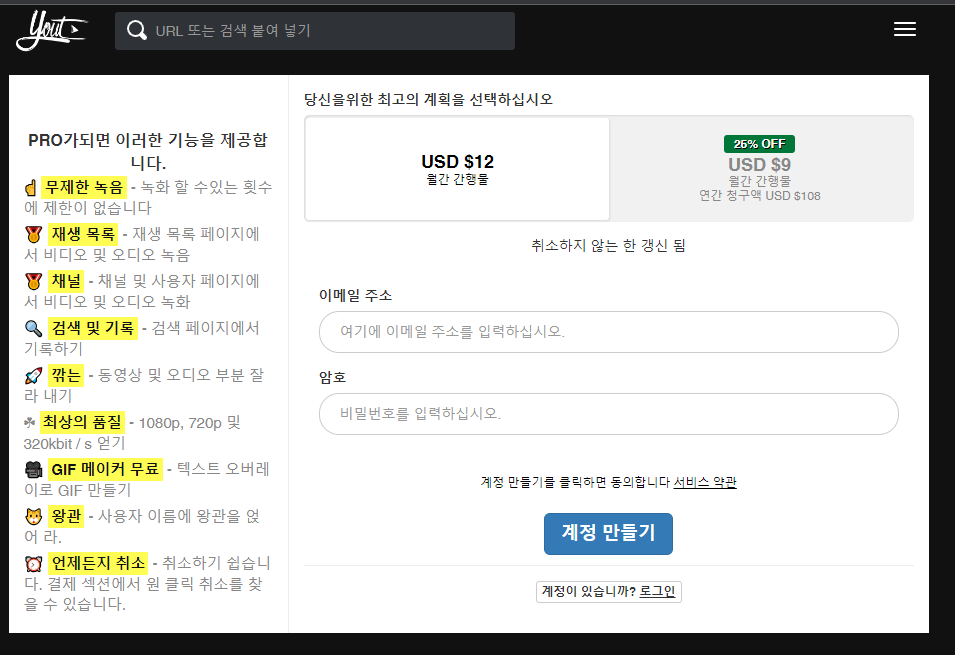
Task: Click the medal icon beside 재생 목록
Action: [x=33, y=234]
